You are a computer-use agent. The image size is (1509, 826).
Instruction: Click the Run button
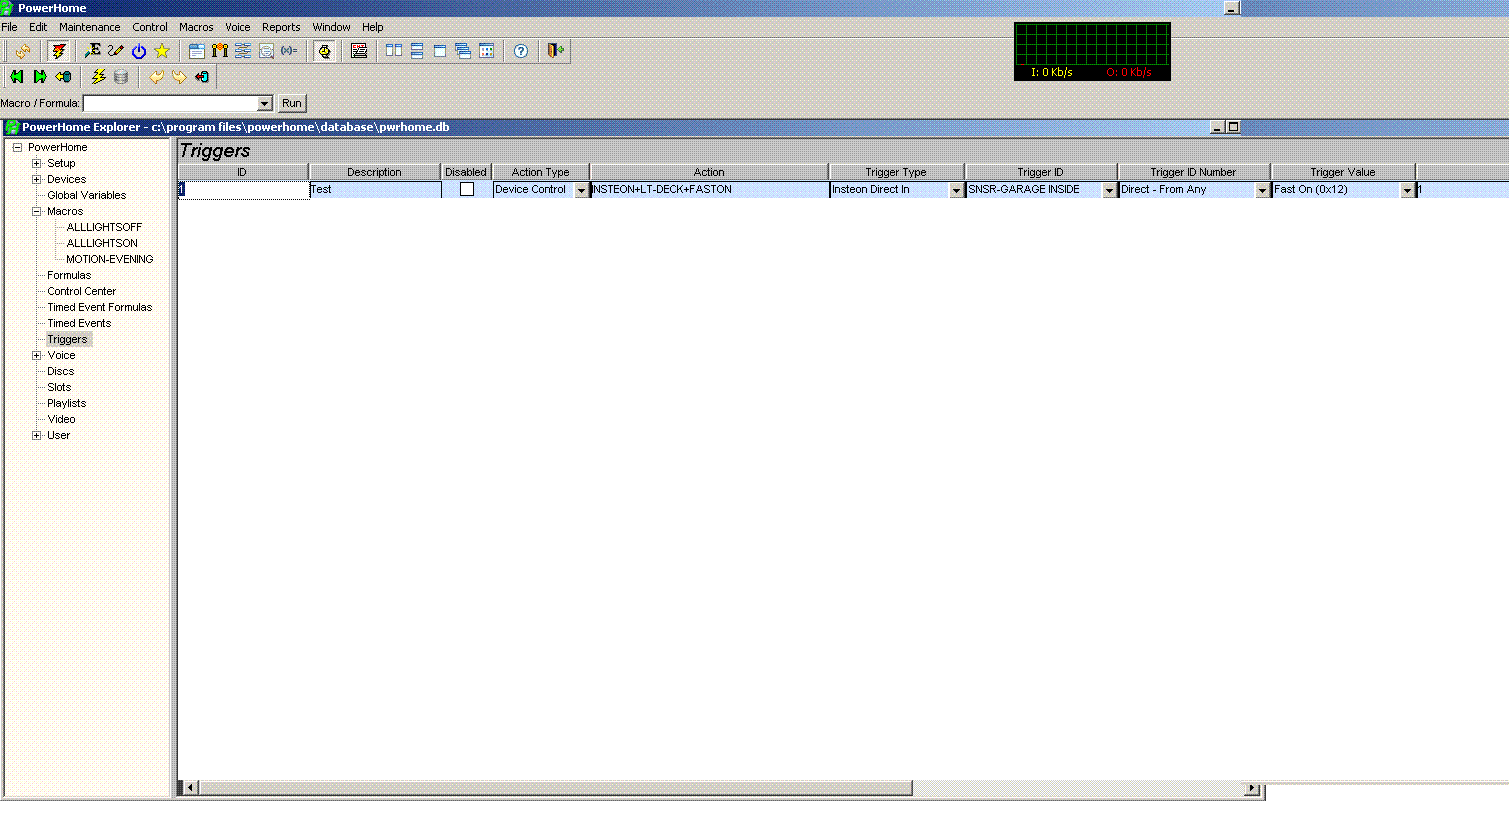tap(292, 103)
